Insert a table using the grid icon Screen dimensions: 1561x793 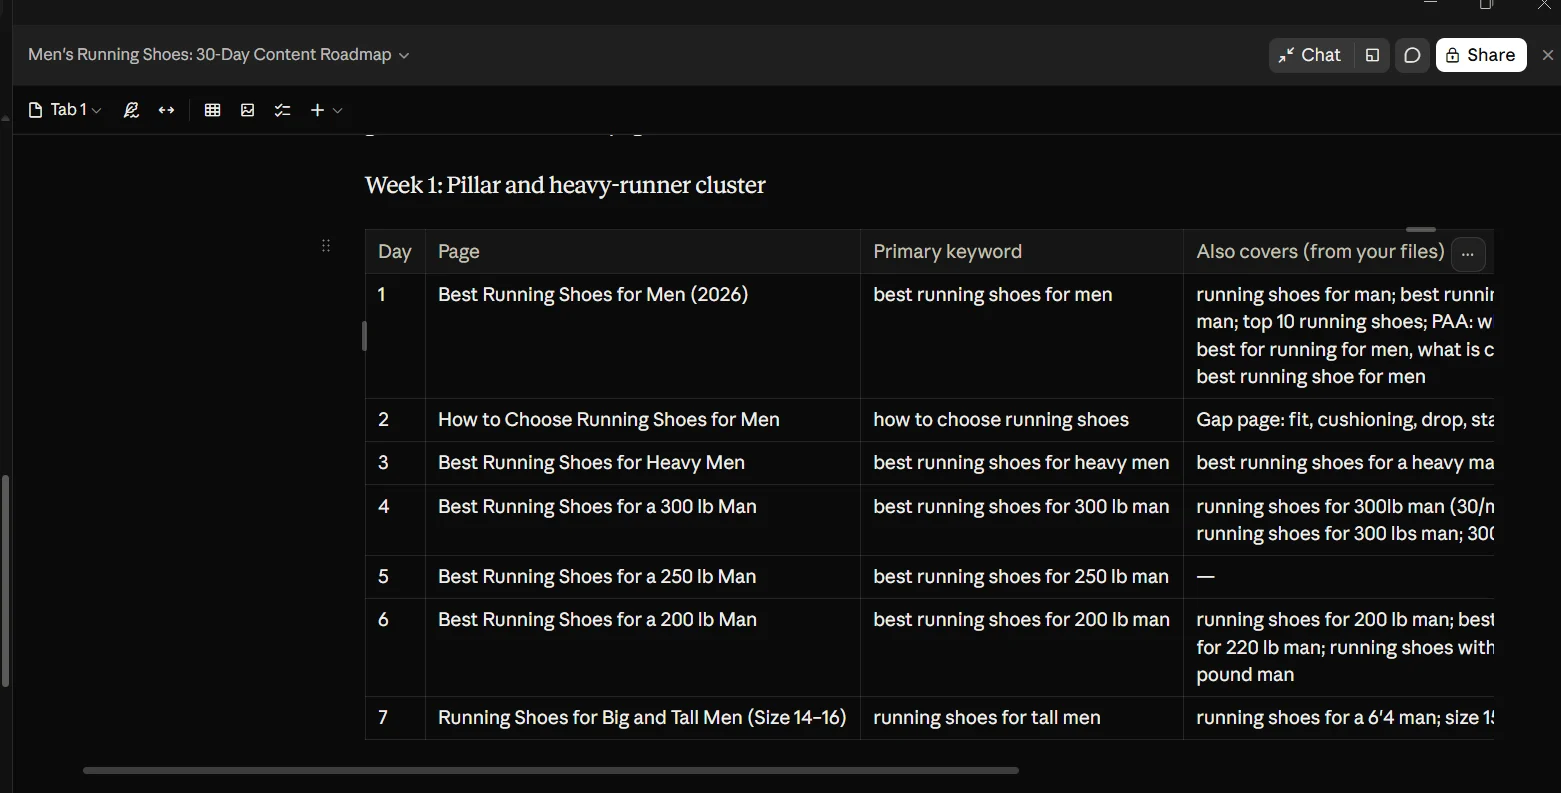click(212, 110)
